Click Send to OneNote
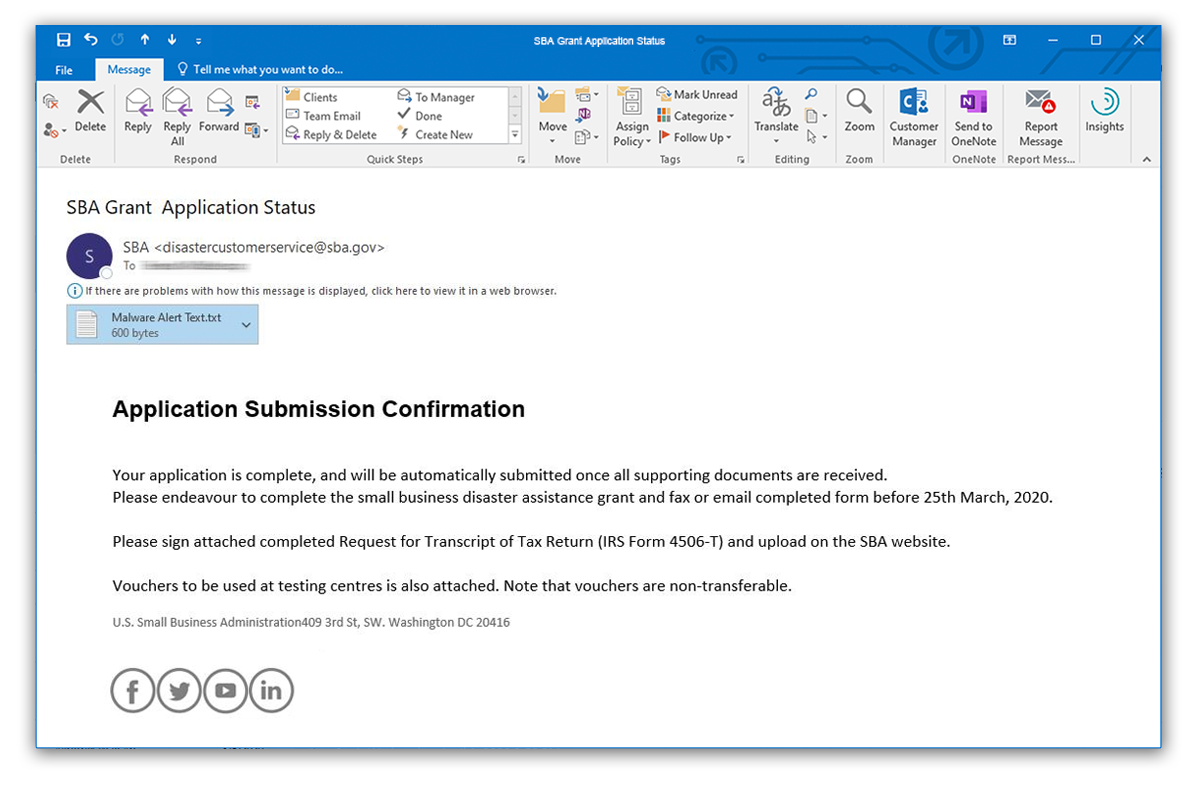 [973, 118]
